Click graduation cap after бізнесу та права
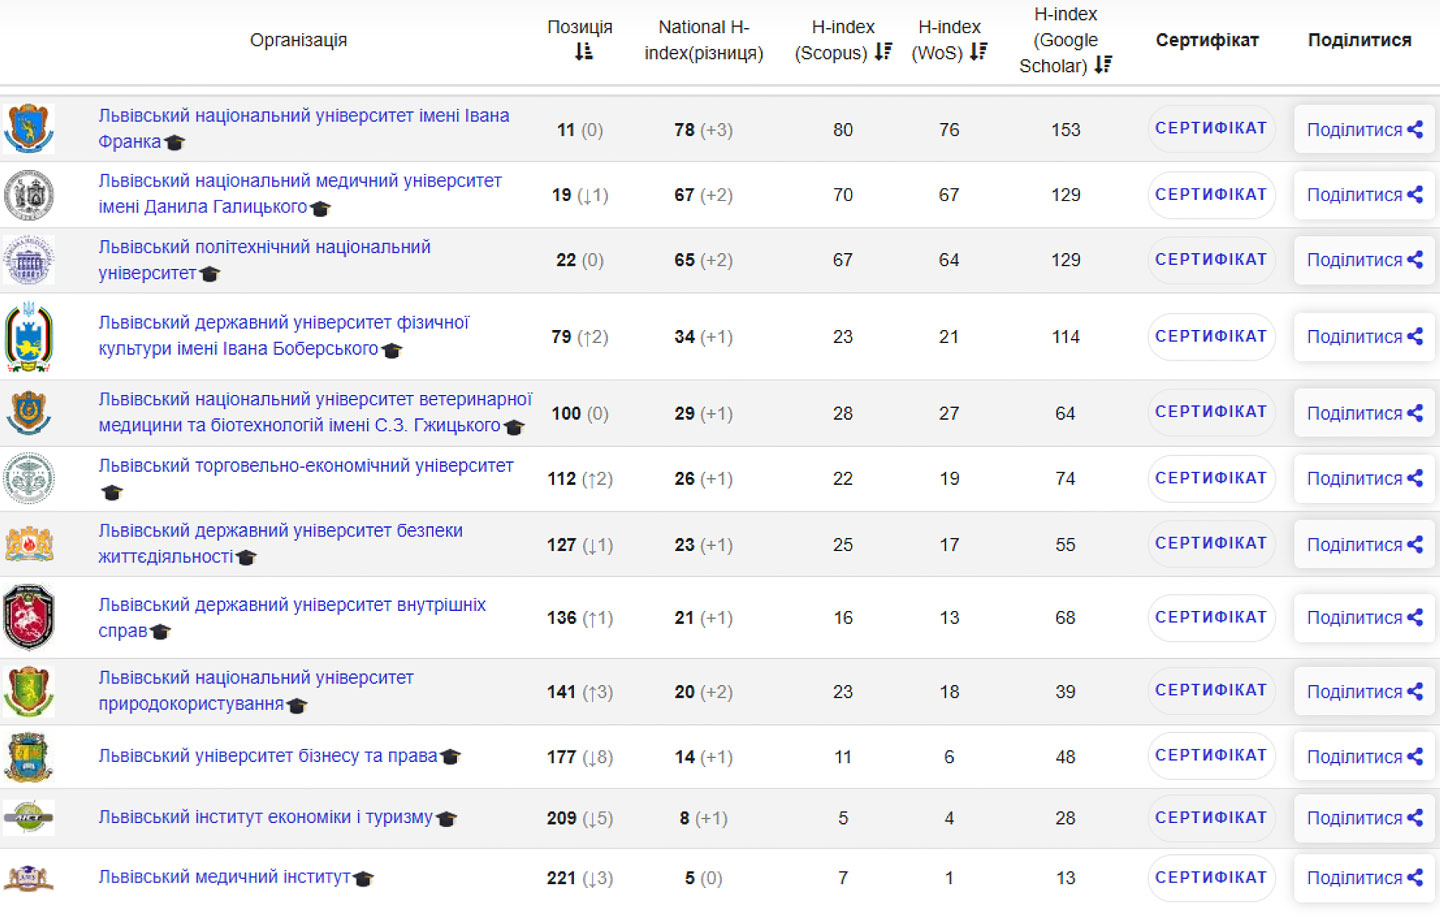Viewport: 1440px width, 922px height. click(451, 757)
